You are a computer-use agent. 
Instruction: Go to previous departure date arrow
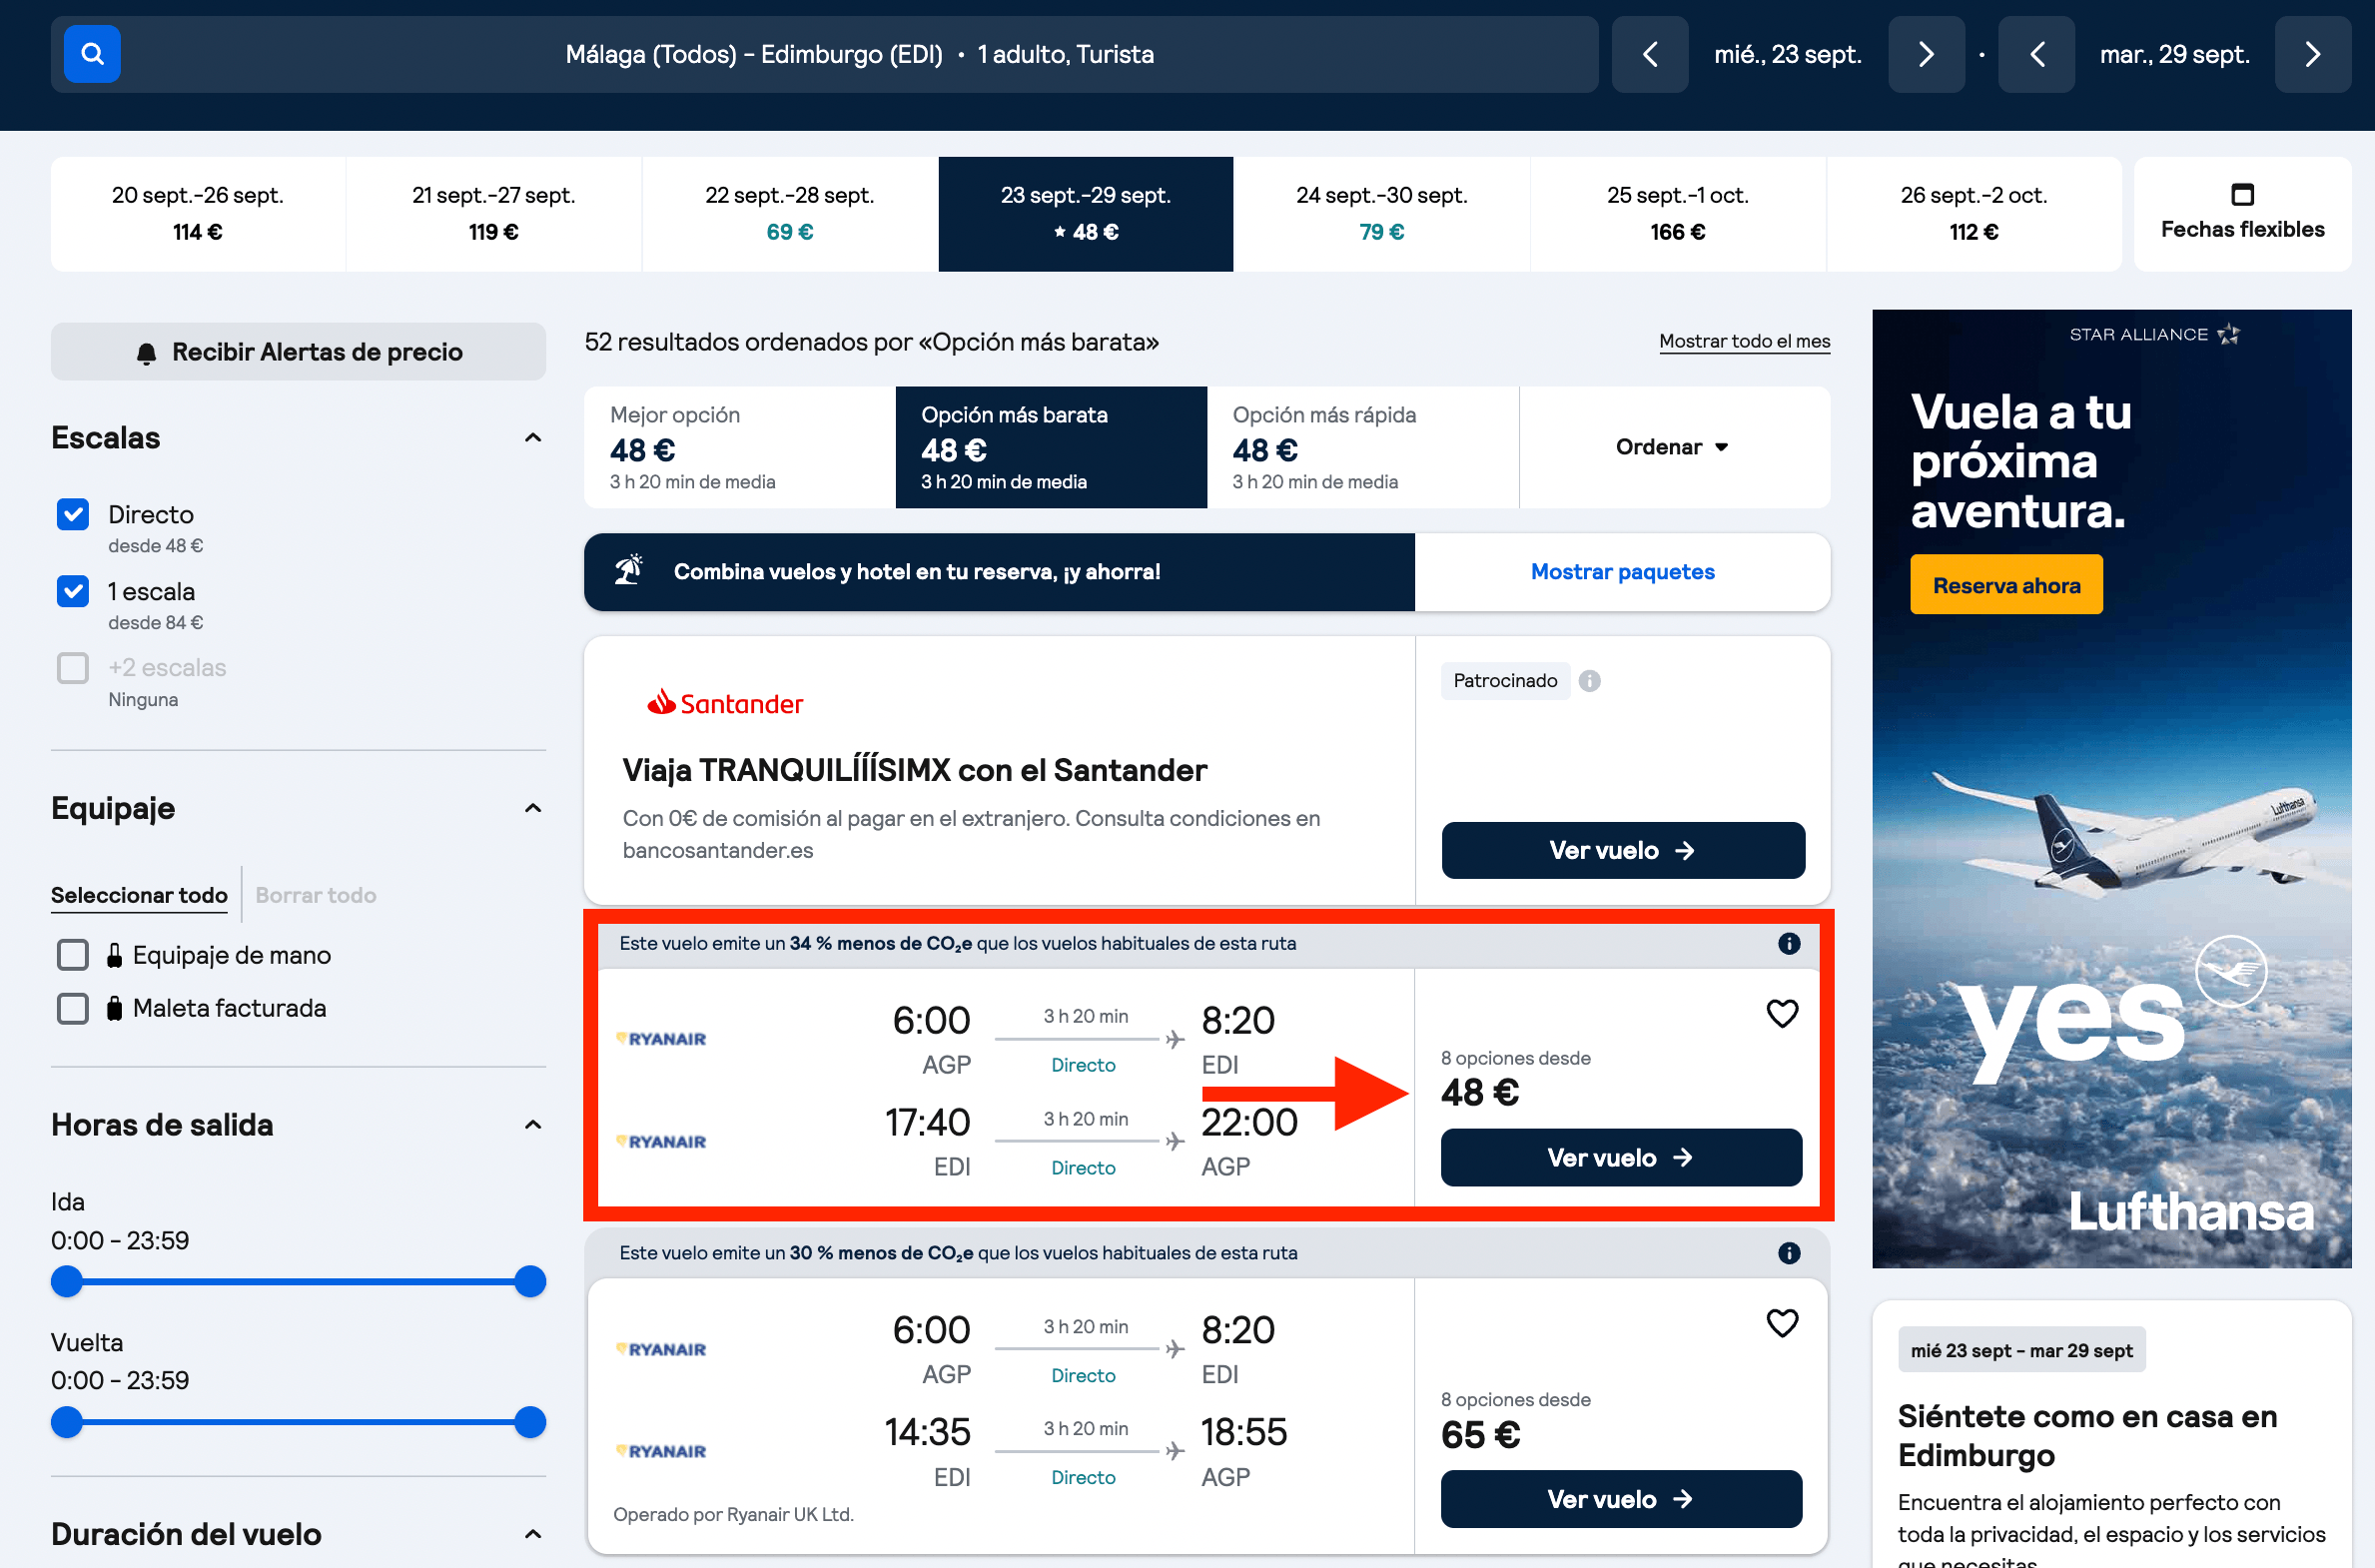pyautogui.click(x=1650, y=54)
